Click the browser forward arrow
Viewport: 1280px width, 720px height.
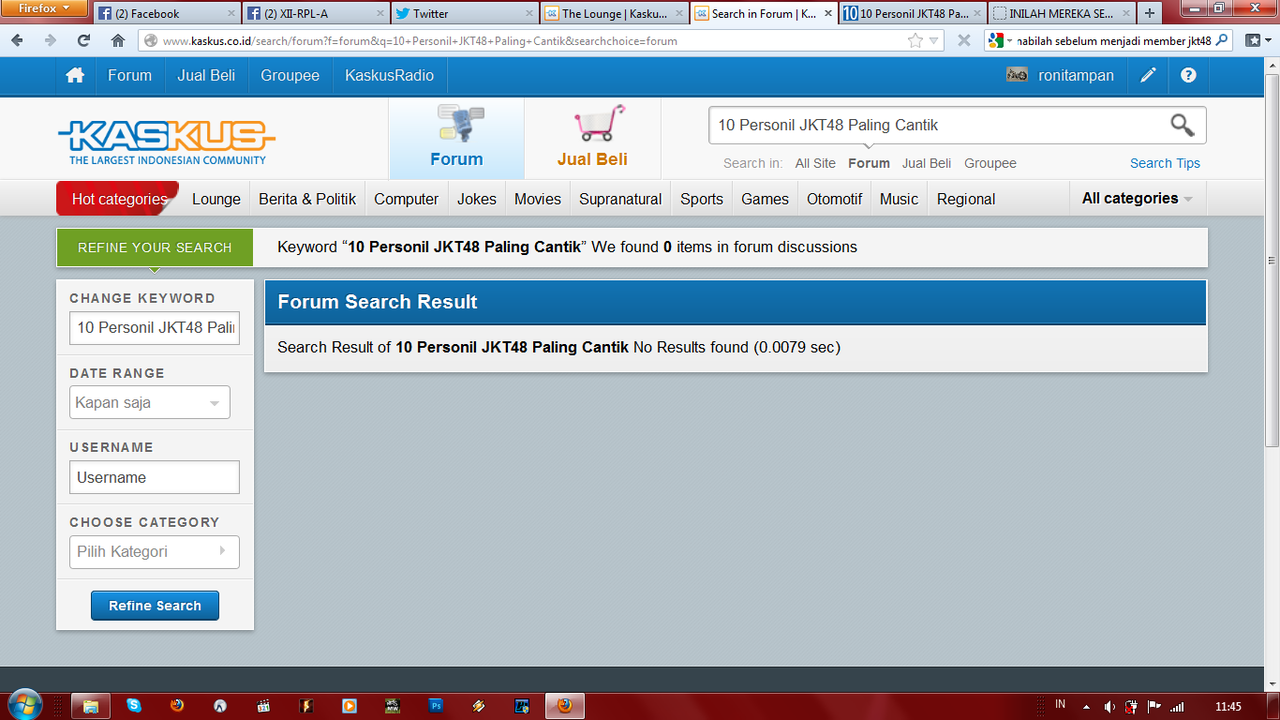50,41
